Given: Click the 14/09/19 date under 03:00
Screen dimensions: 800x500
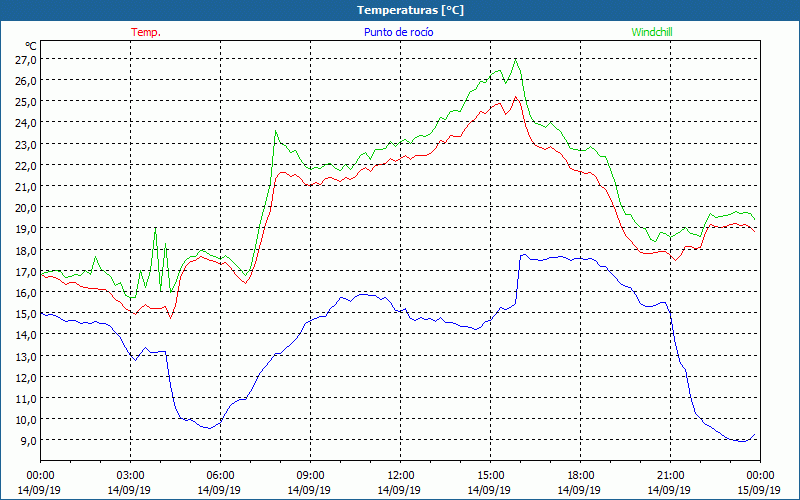Looking at the screenshot, I should (129, 490).
